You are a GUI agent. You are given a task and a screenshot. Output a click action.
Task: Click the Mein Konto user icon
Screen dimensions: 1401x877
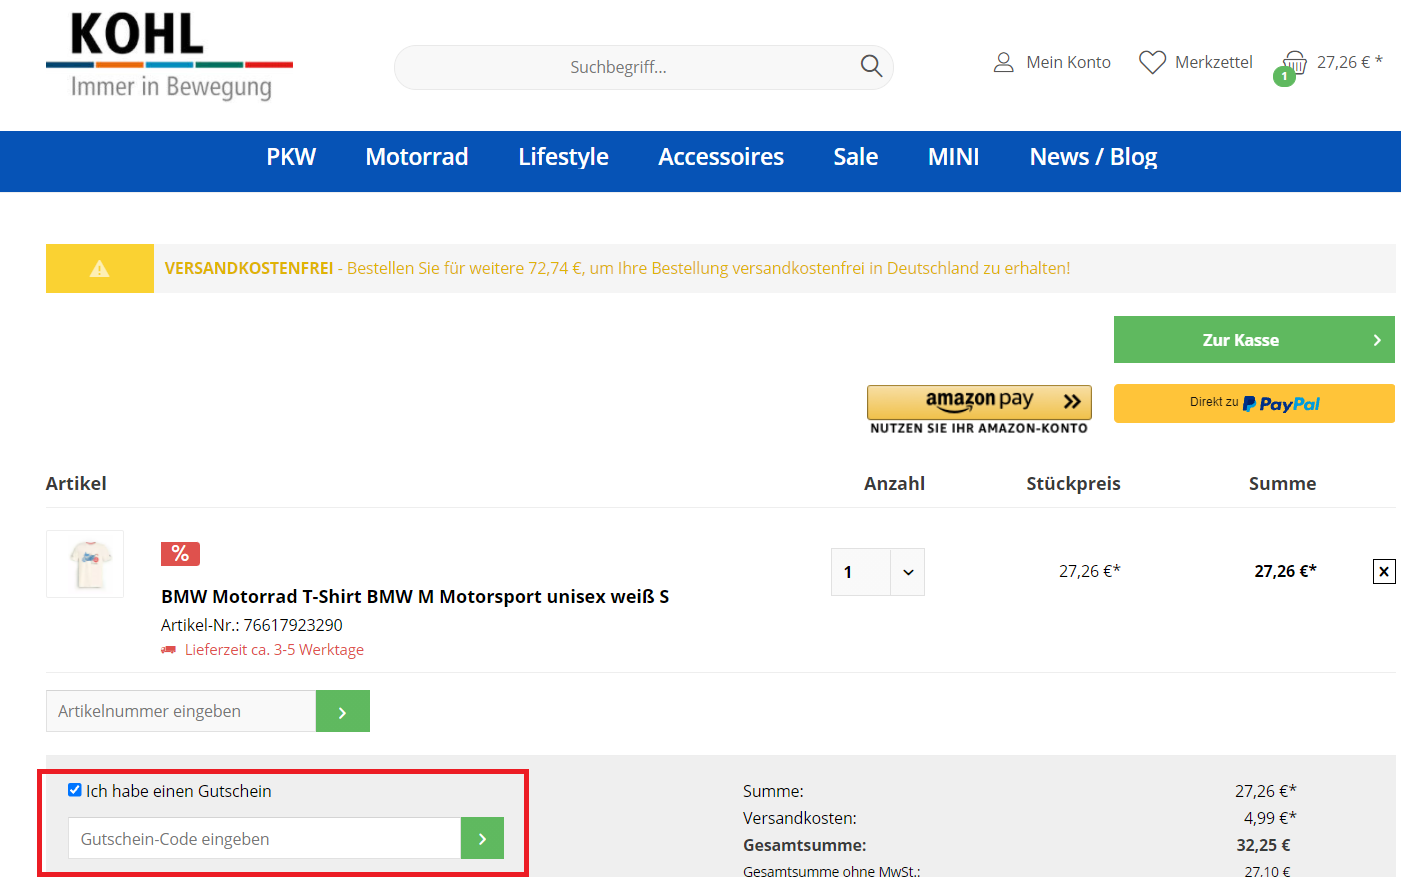1003,62
